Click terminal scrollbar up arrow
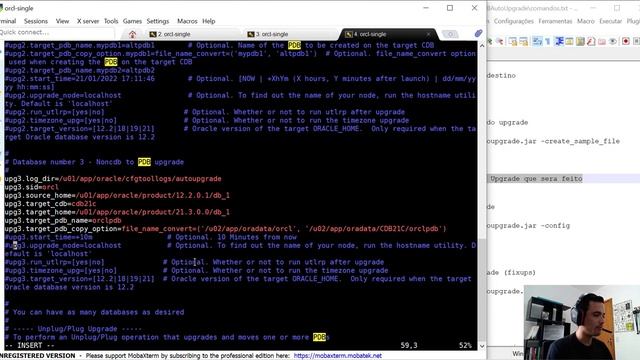The height and width of the screenshot is (360, 640). [482, 45]
